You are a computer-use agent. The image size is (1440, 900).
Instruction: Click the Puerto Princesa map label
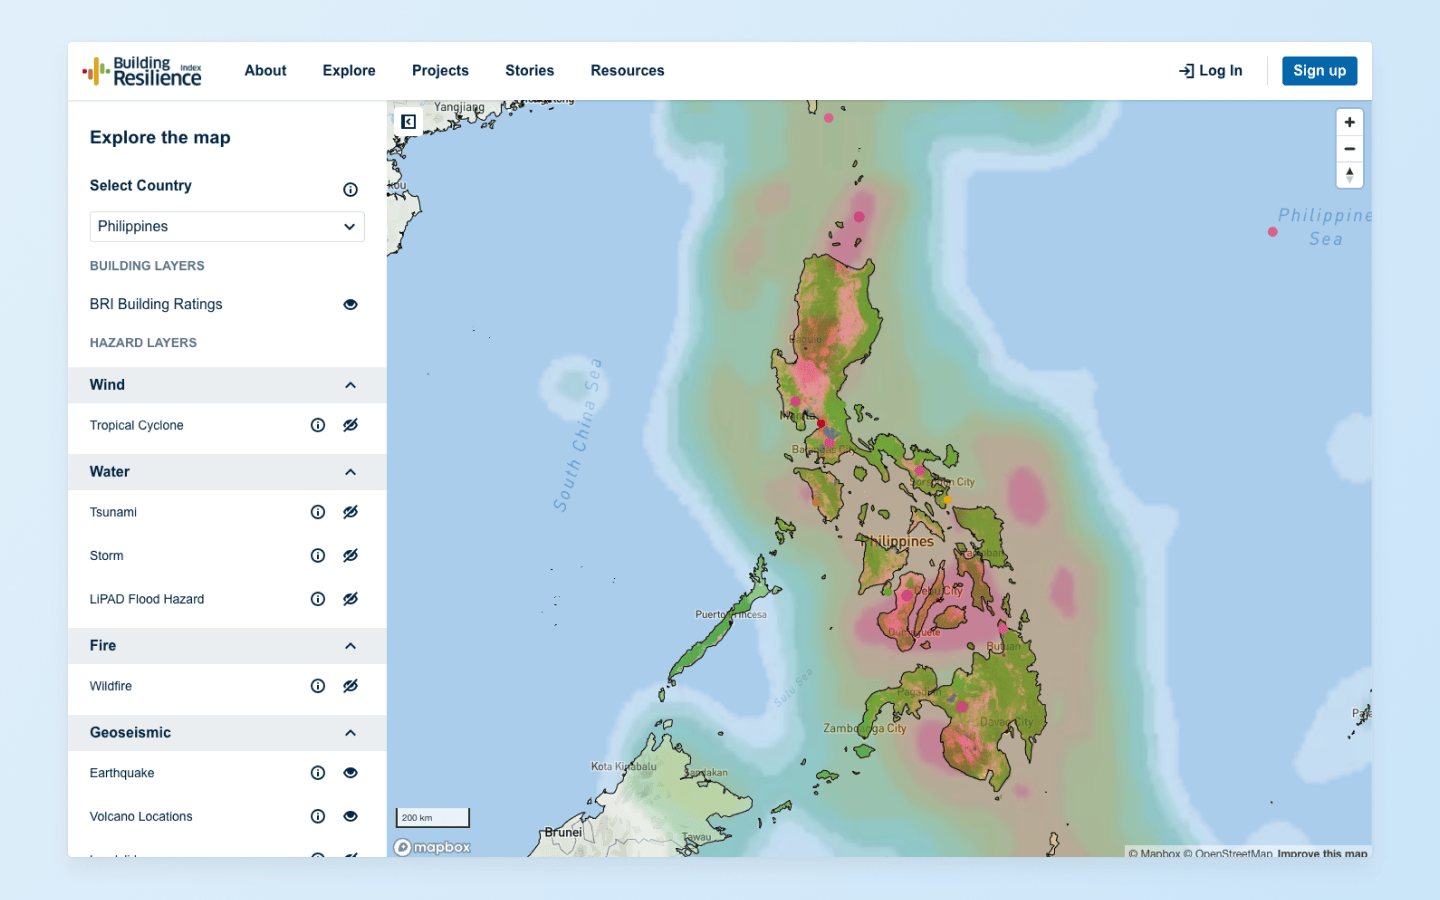(x=731, y=614)
